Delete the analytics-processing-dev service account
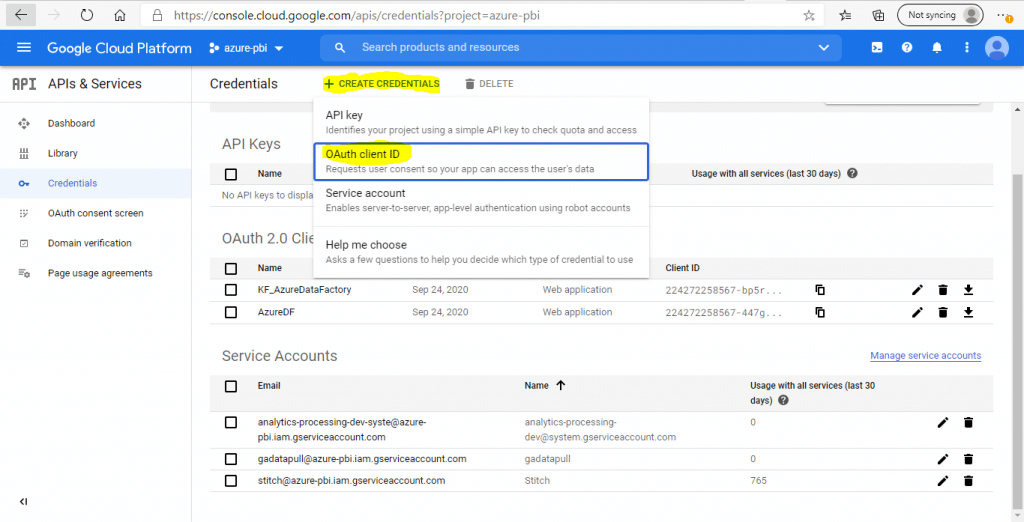Viewport: 1024px width, 522px height. tap(968, 423)
